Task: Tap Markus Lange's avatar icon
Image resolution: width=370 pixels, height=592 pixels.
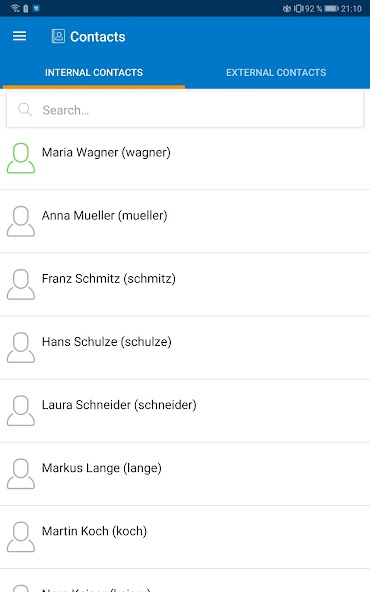Action: [21, 474]
